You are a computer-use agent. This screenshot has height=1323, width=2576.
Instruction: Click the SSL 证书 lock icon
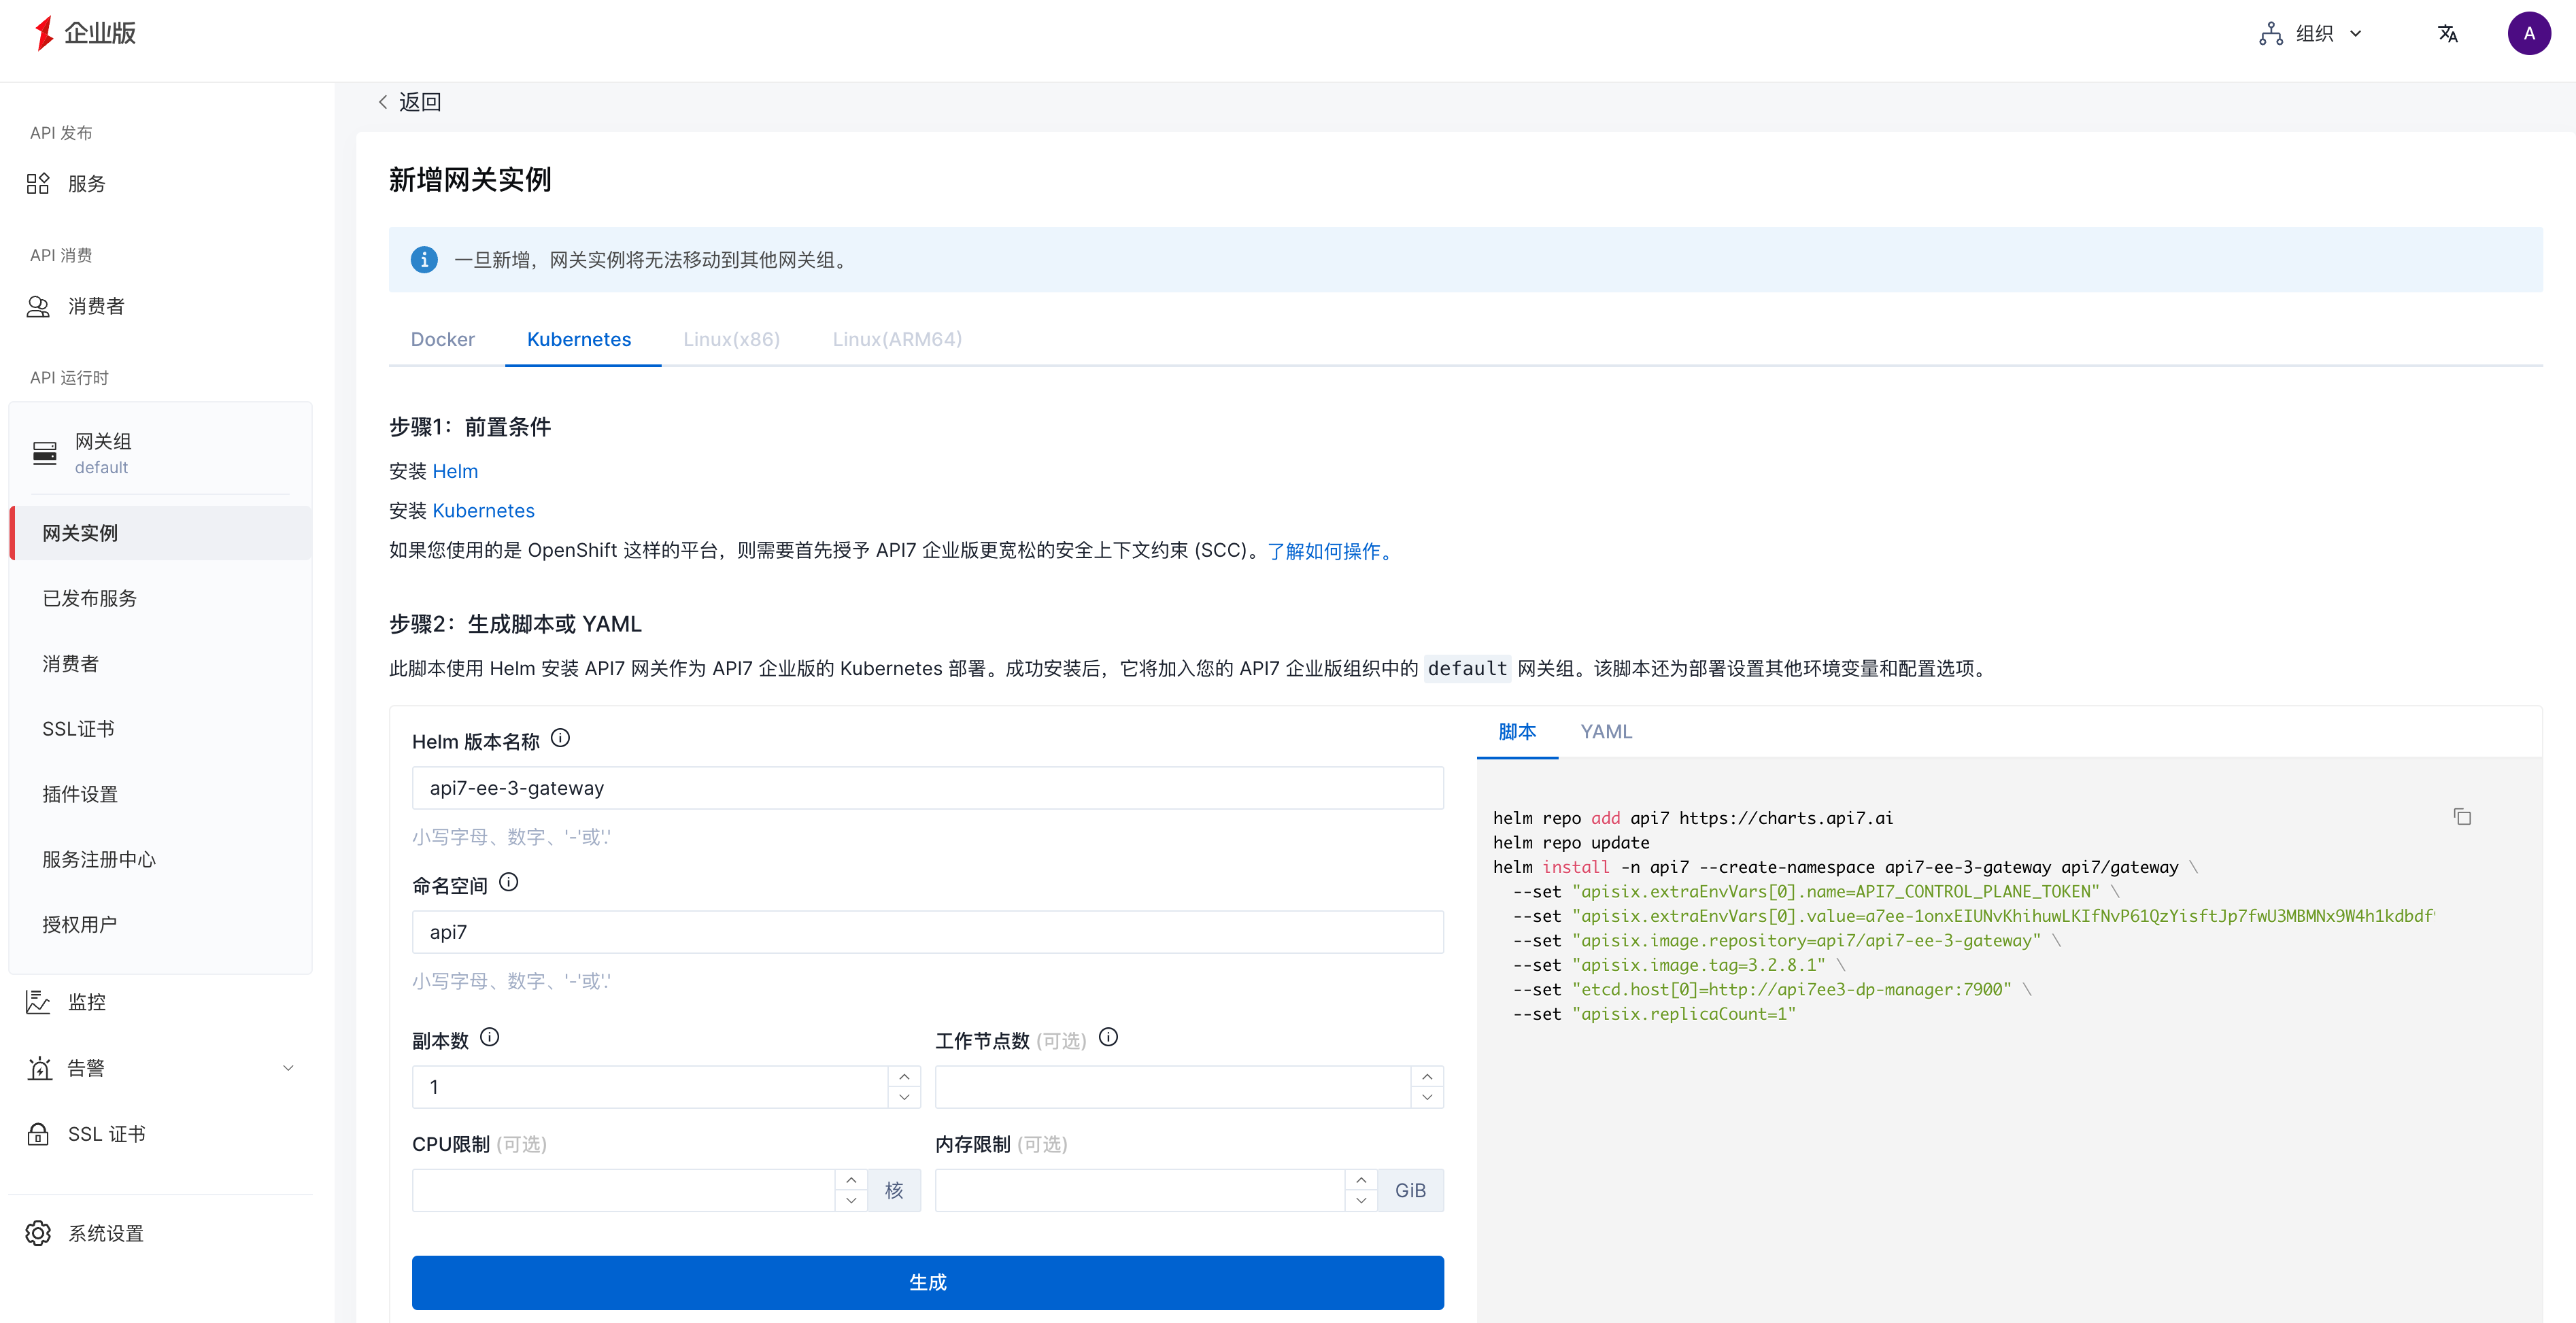click(38, 1134)
